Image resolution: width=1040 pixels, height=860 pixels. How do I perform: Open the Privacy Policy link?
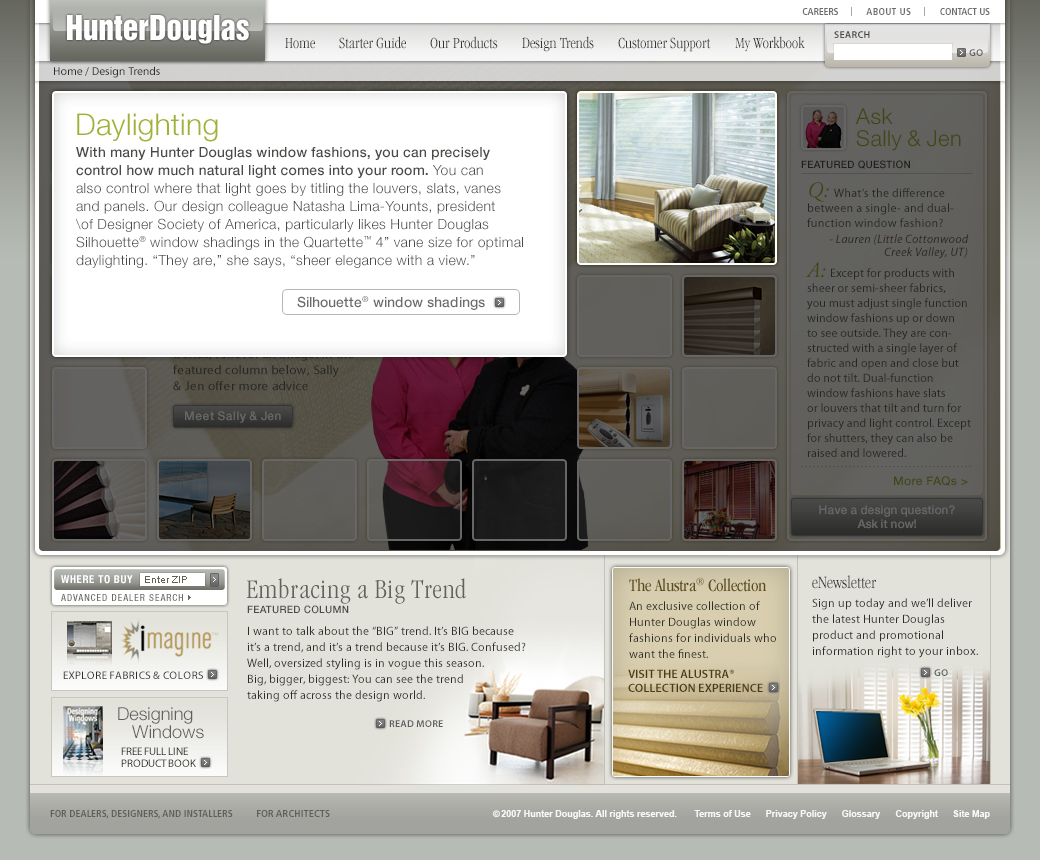796,814
